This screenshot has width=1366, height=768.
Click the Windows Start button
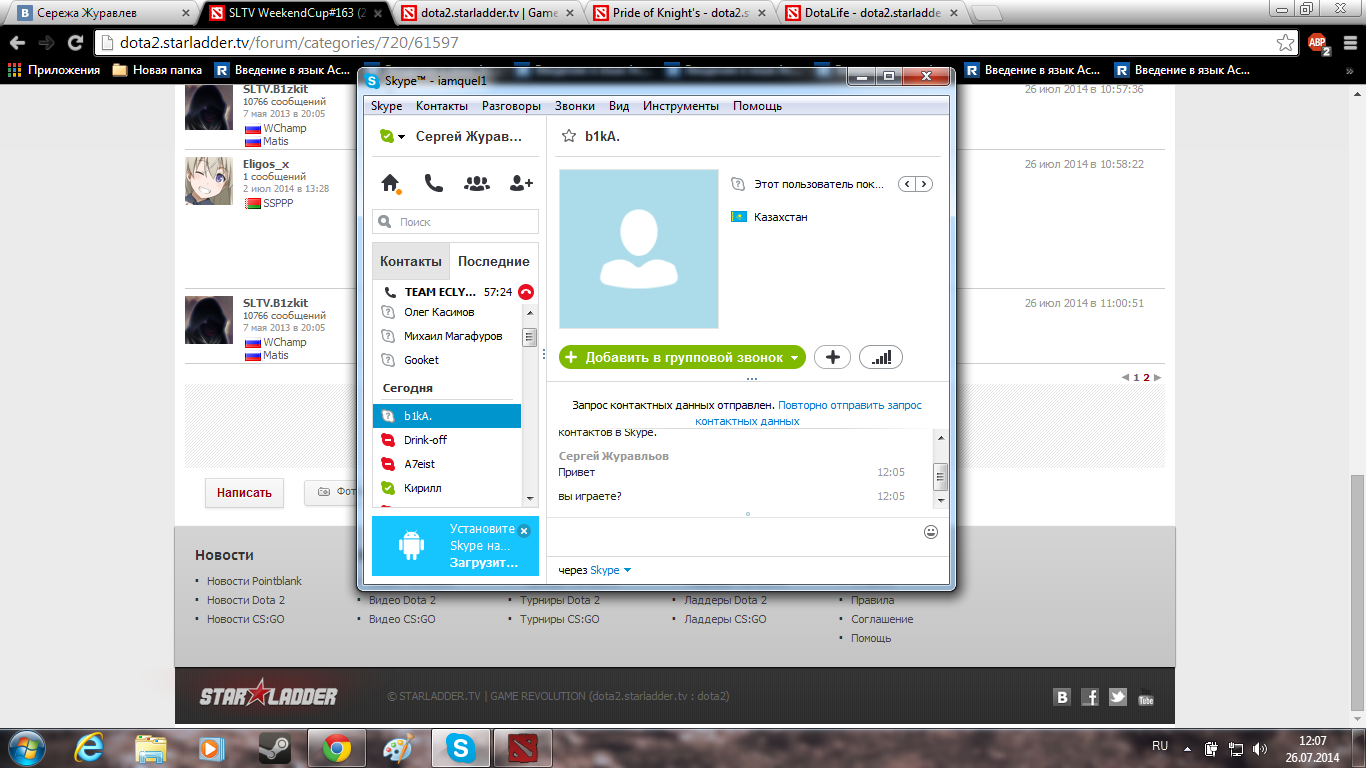pos(25,747)
